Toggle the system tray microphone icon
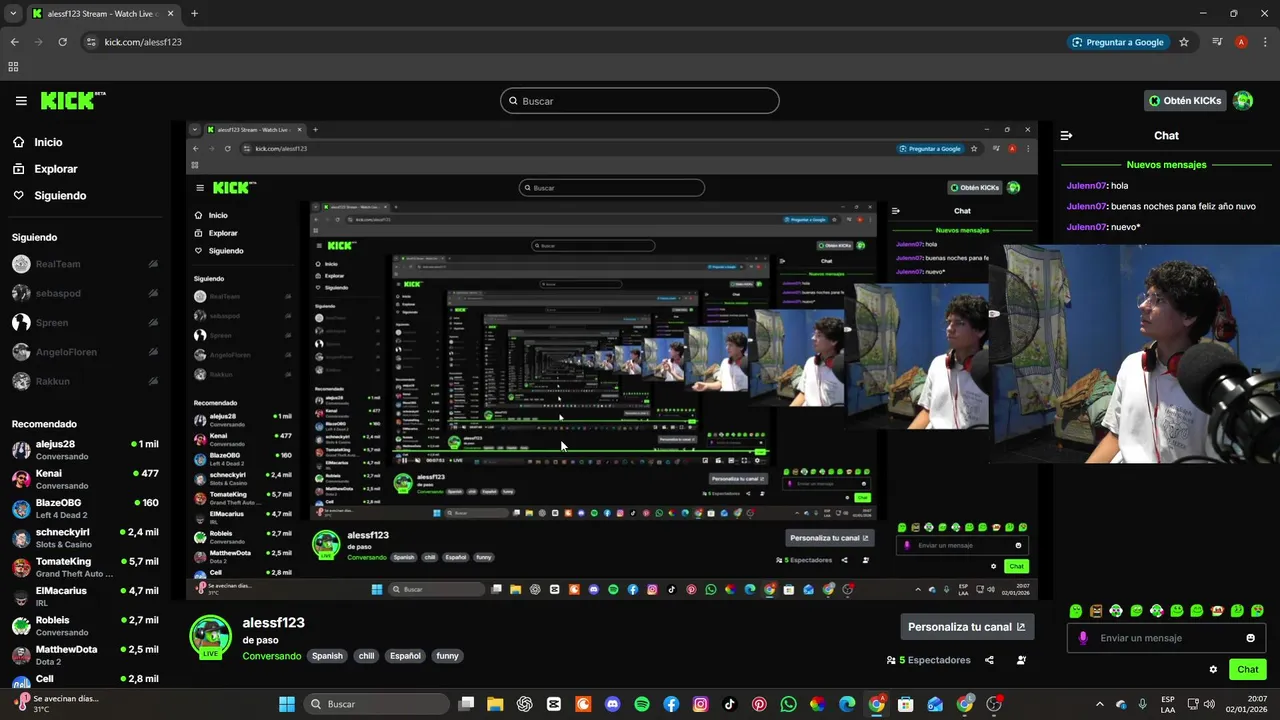This screenshot has width=1280, height=720. [1142, 704]
